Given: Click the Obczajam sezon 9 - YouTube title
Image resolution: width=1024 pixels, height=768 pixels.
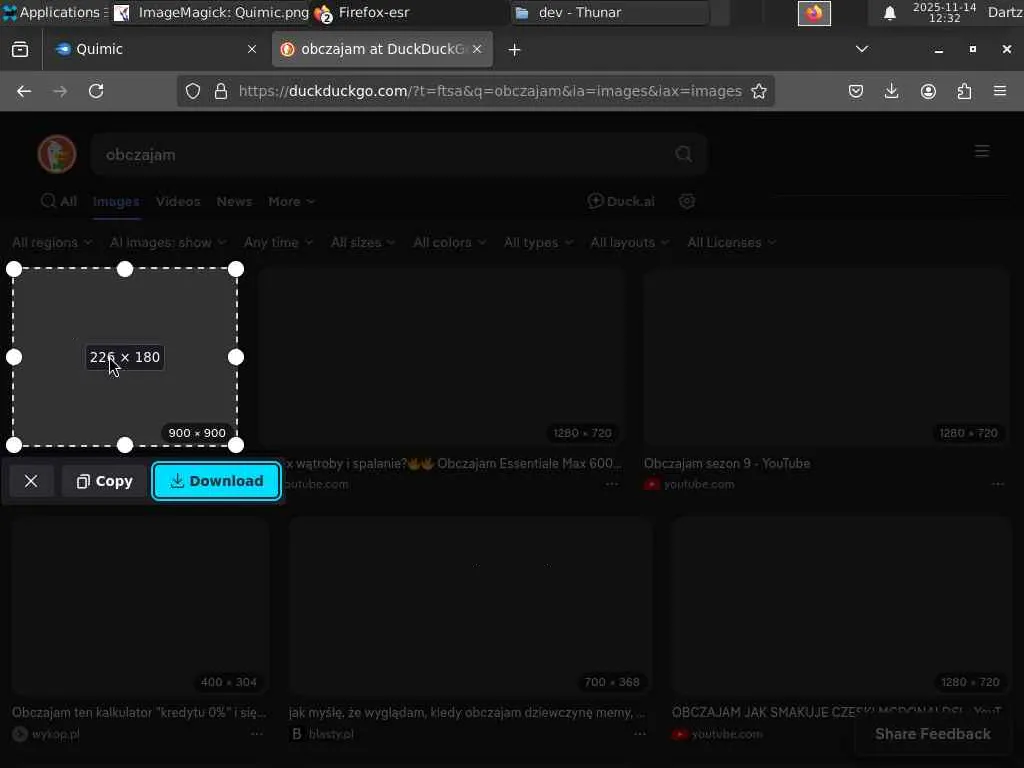Looking at the screenshot, I should click(727, 464).
